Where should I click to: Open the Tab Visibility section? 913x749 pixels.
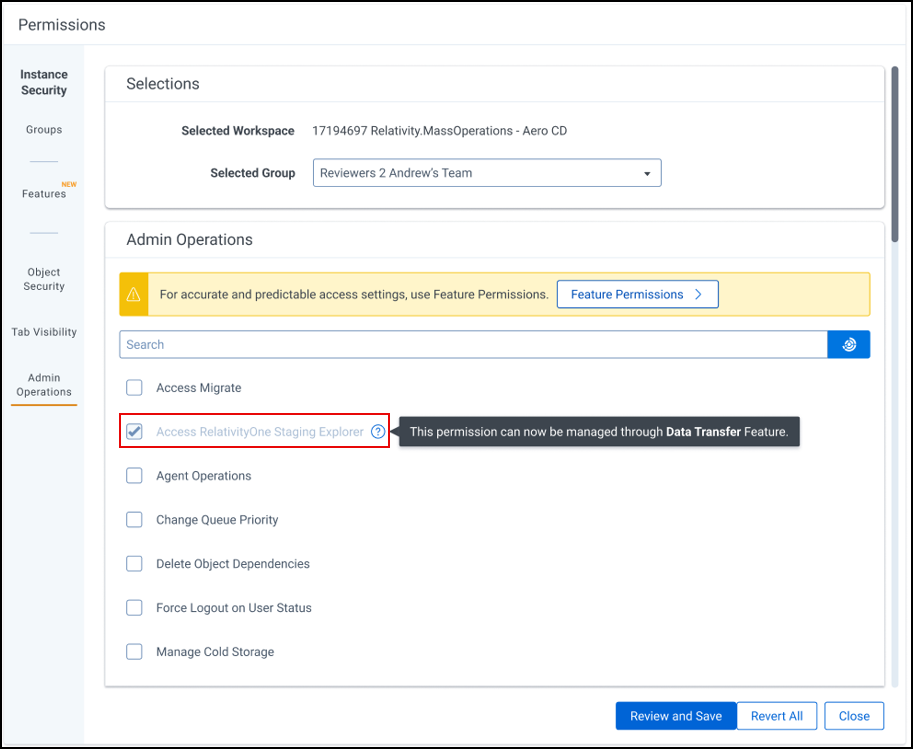pos(44,331)
